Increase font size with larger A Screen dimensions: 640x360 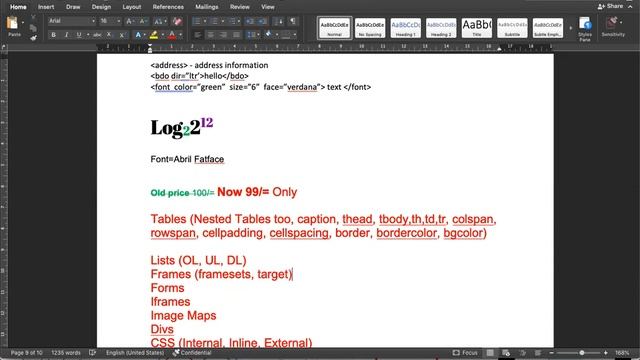click(130, 21)
